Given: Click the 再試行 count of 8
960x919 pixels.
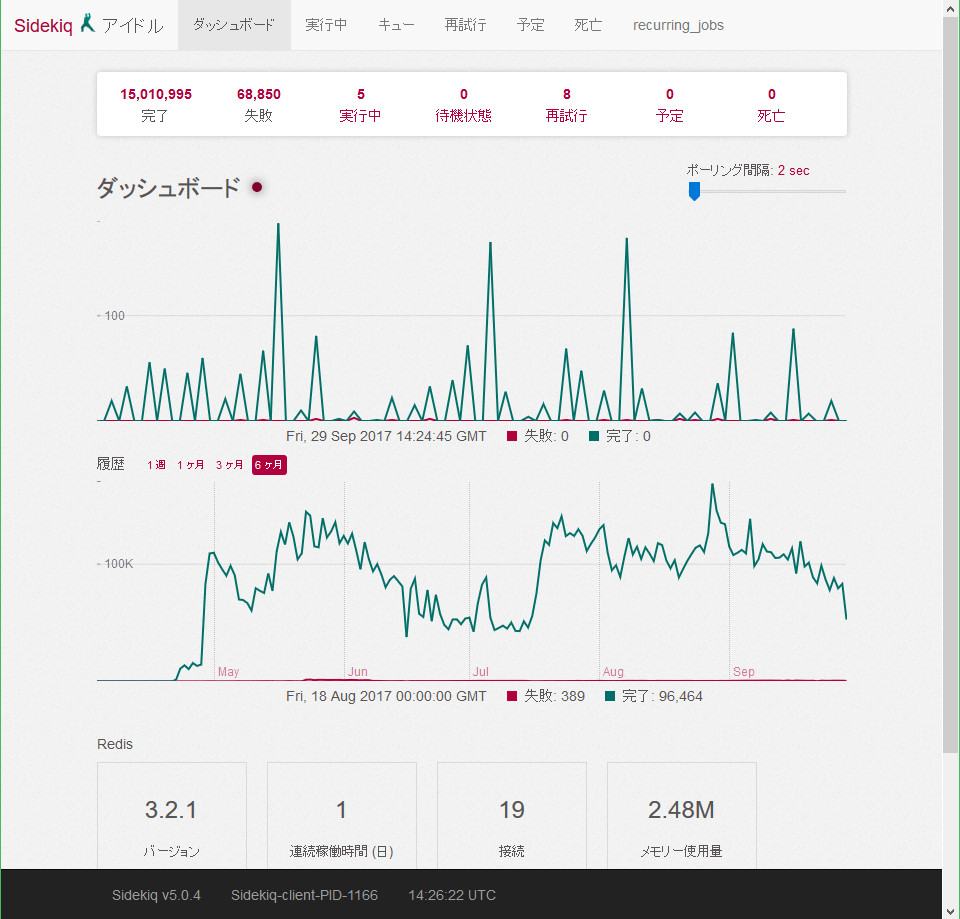Looking at the screenshot, I should pos(566,95).
